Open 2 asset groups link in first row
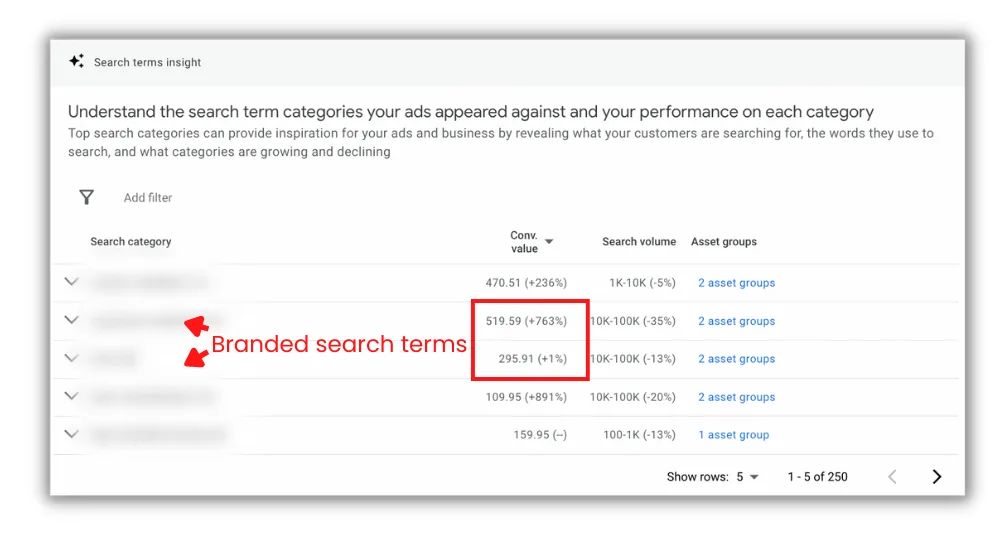 (736, 283)
